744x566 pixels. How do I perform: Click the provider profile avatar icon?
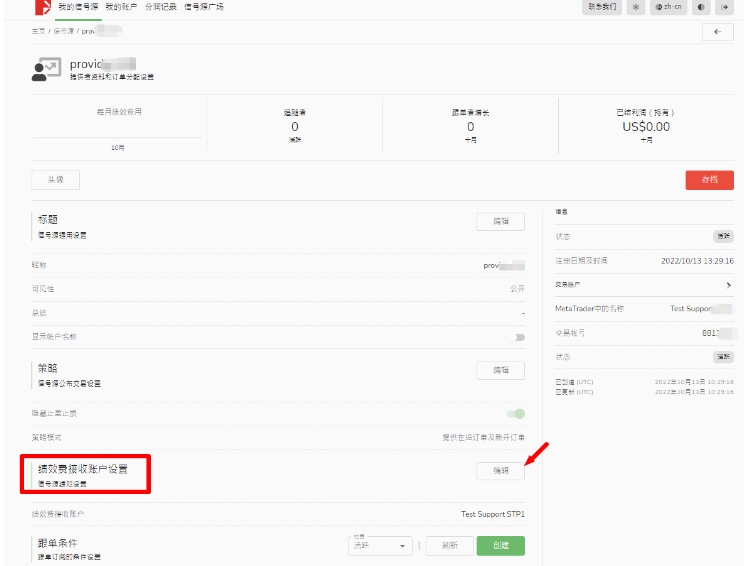[46, 70]
